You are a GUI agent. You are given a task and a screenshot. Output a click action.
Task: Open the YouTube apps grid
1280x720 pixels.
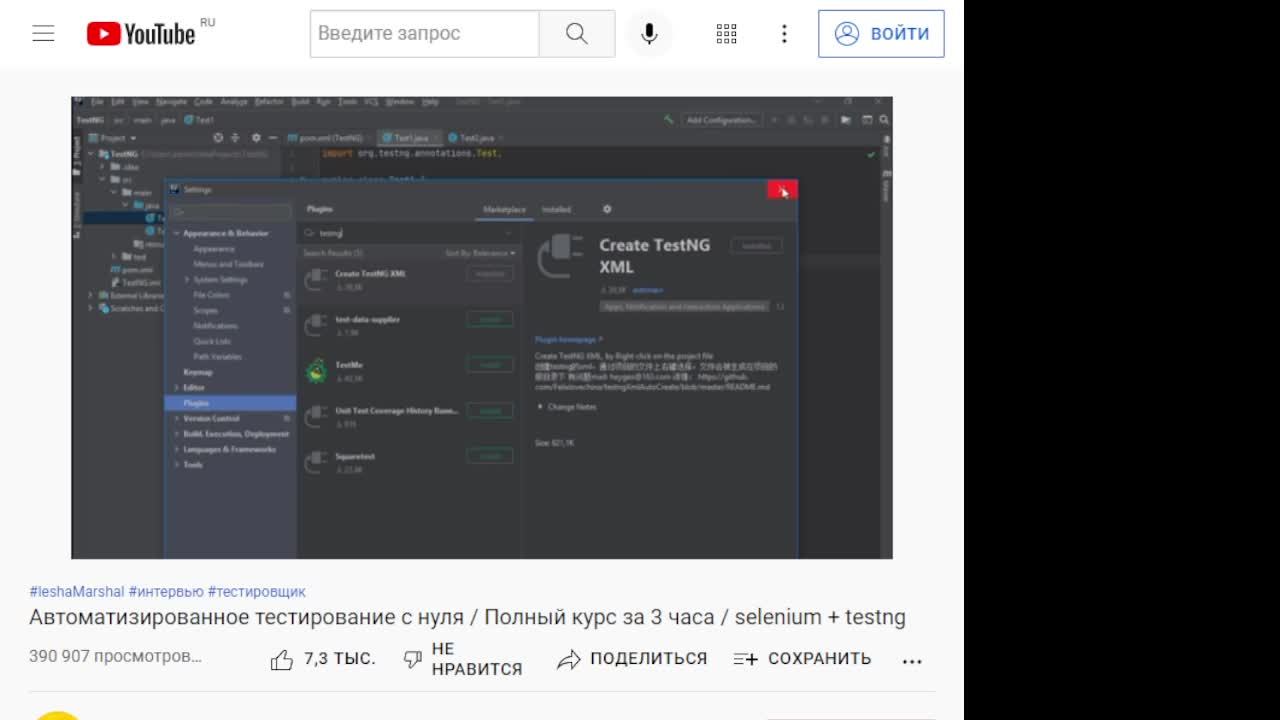click(727, 33)
